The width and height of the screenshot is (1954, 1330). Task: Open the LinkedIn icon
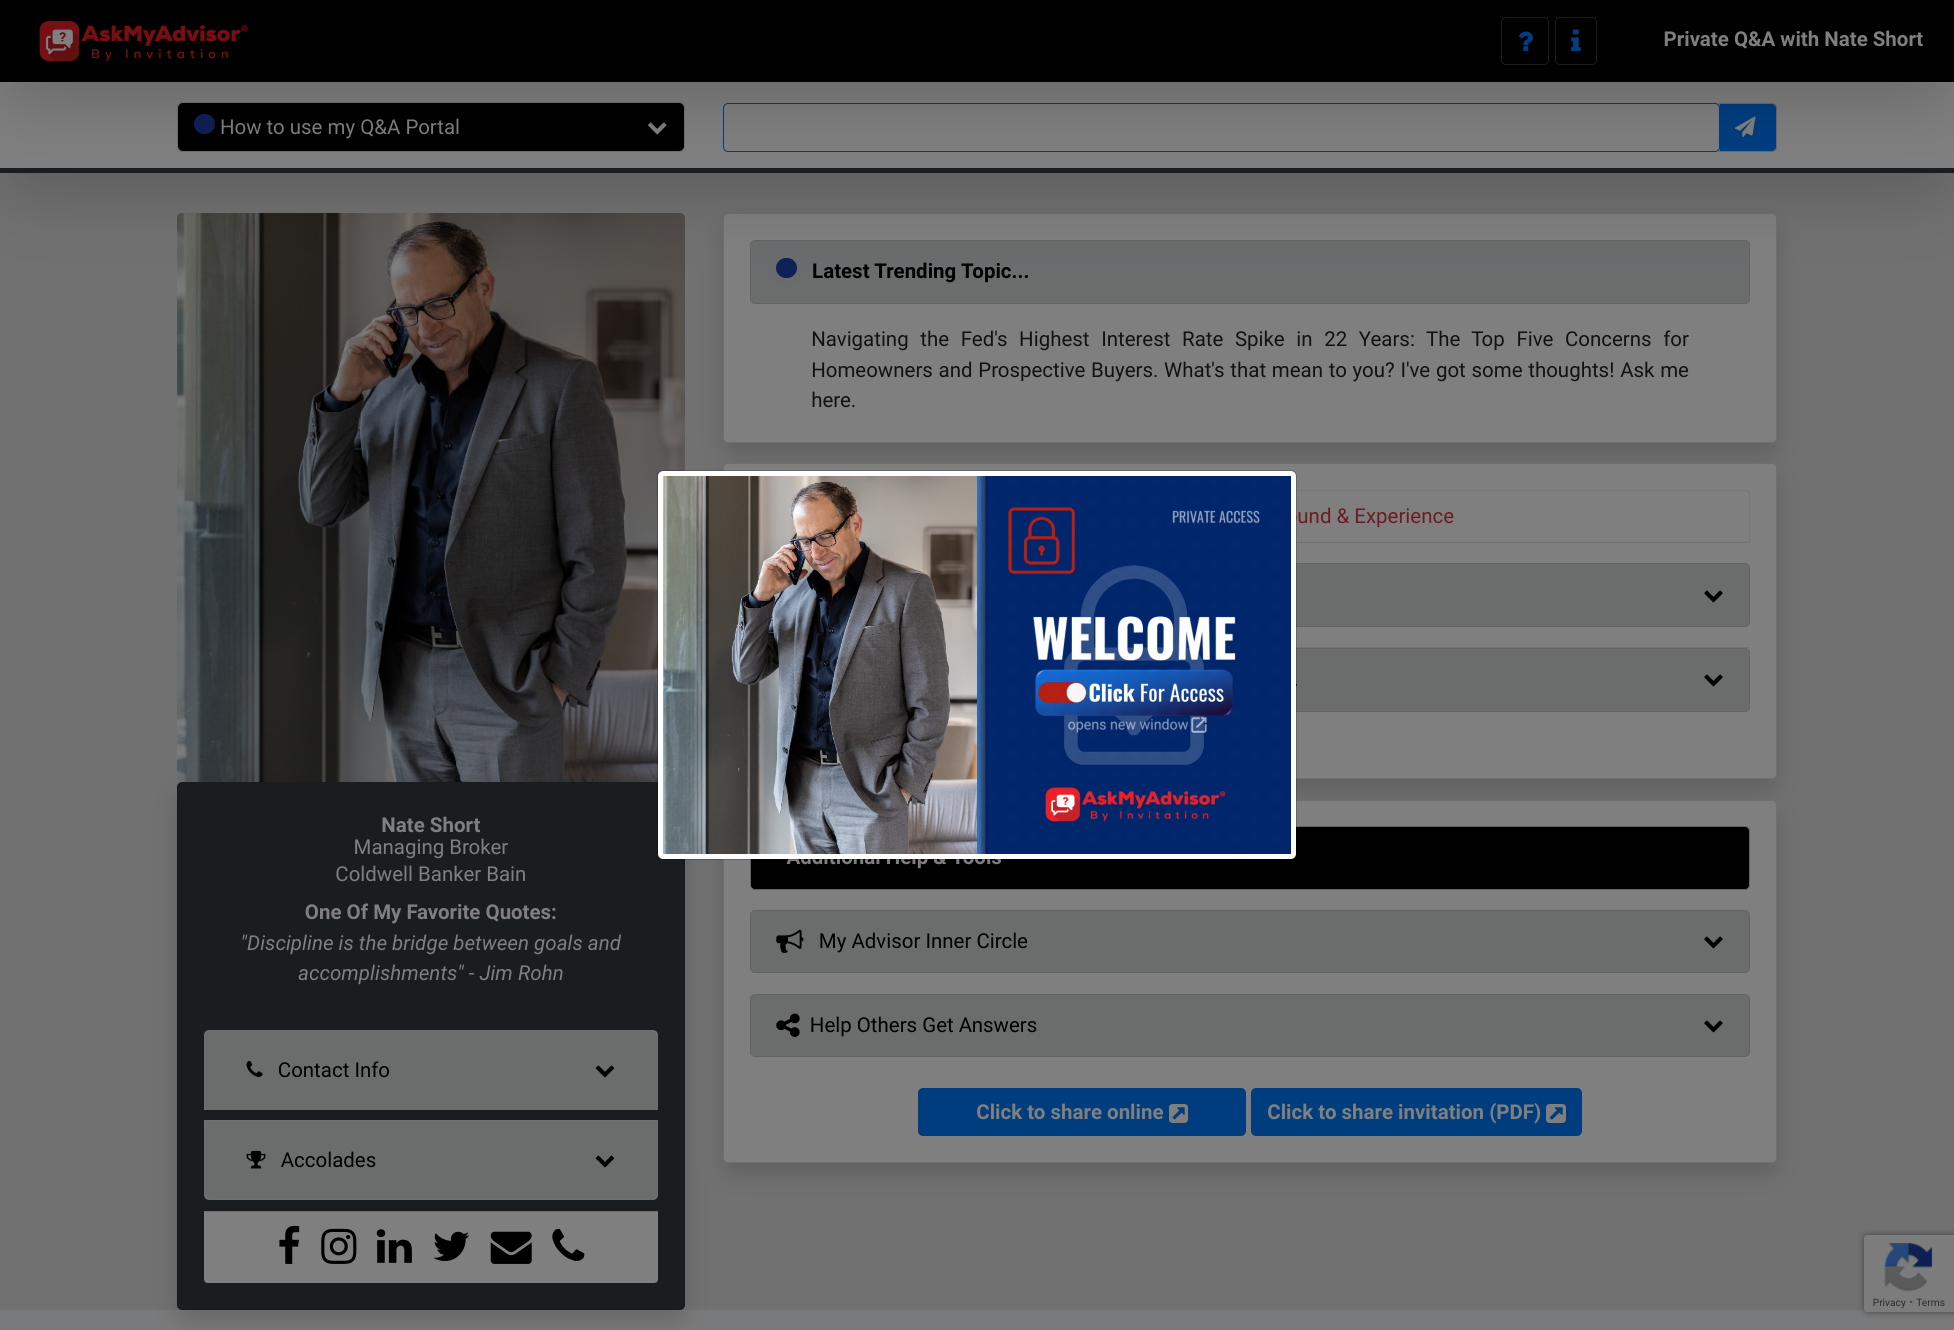pos(394,1246)
